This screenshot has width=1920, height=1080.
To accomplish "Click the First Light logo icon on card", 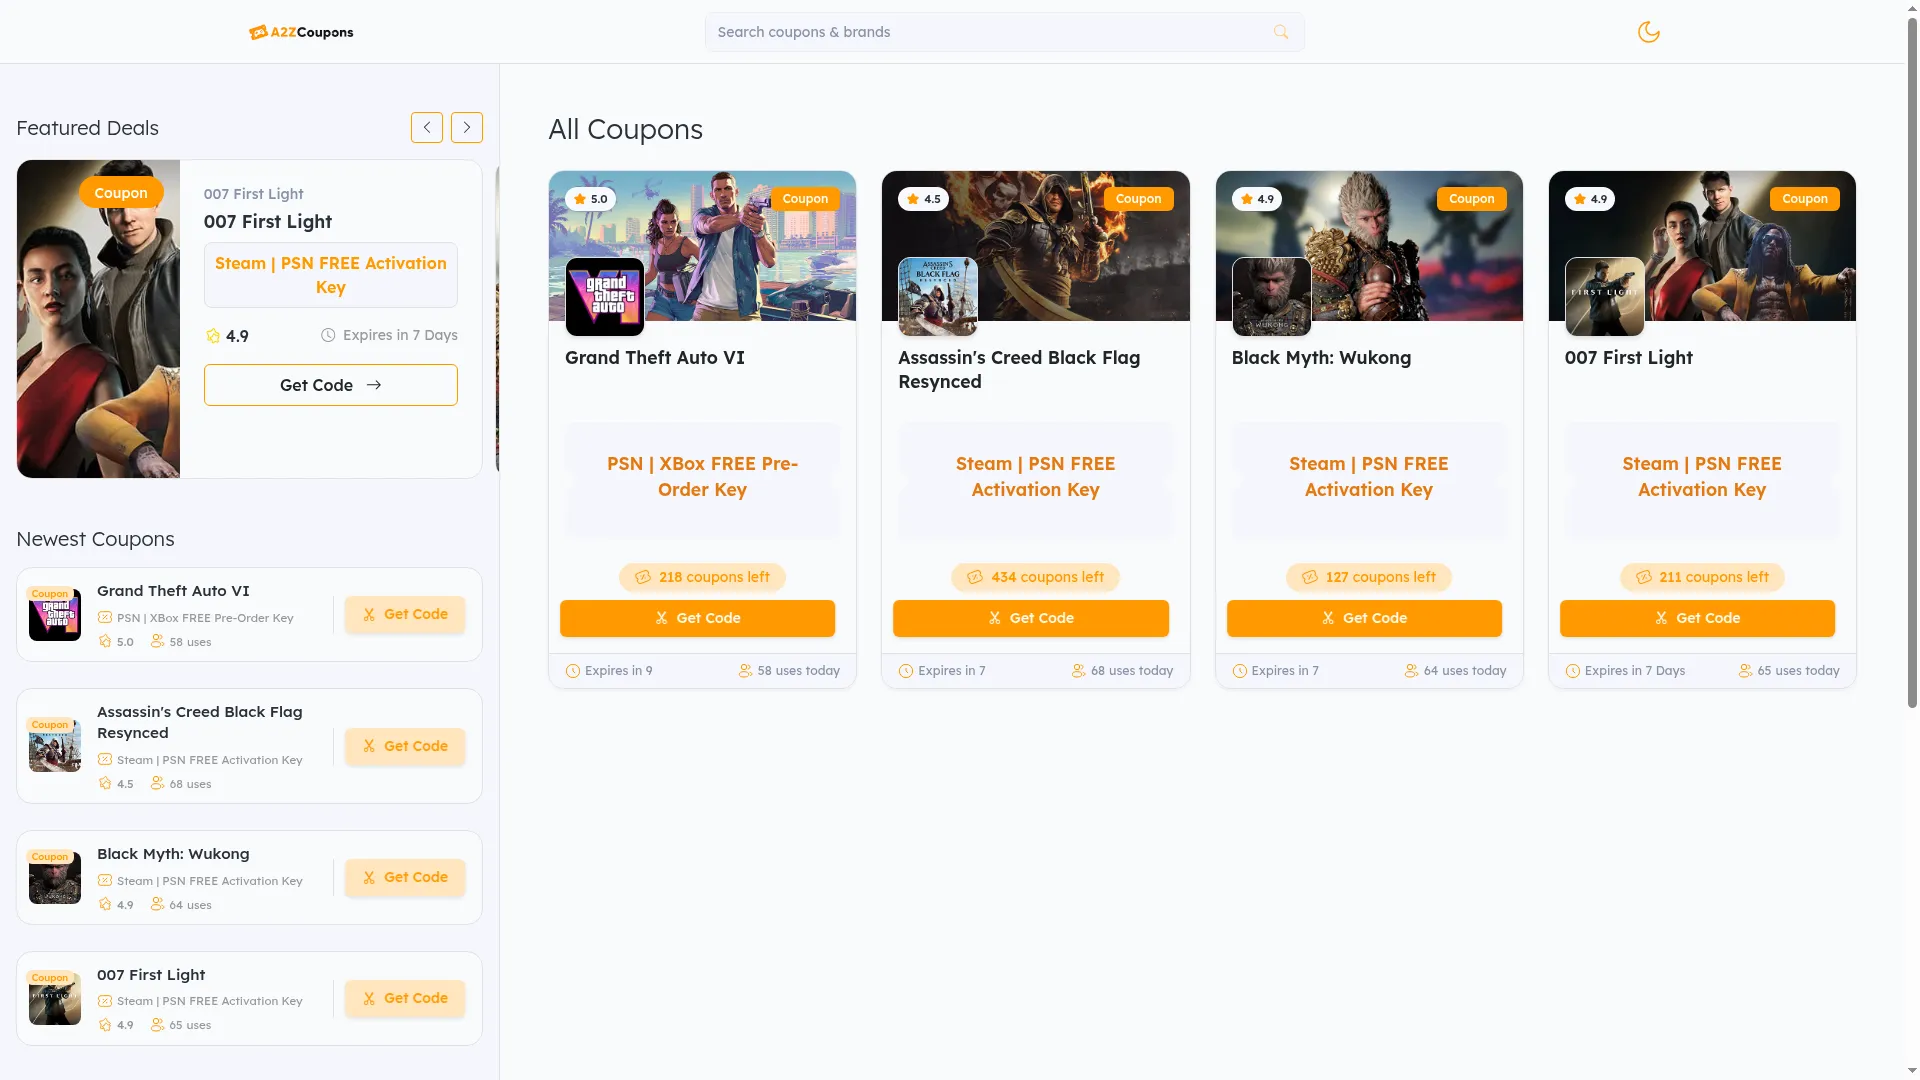I will (x=1604, y=297).
